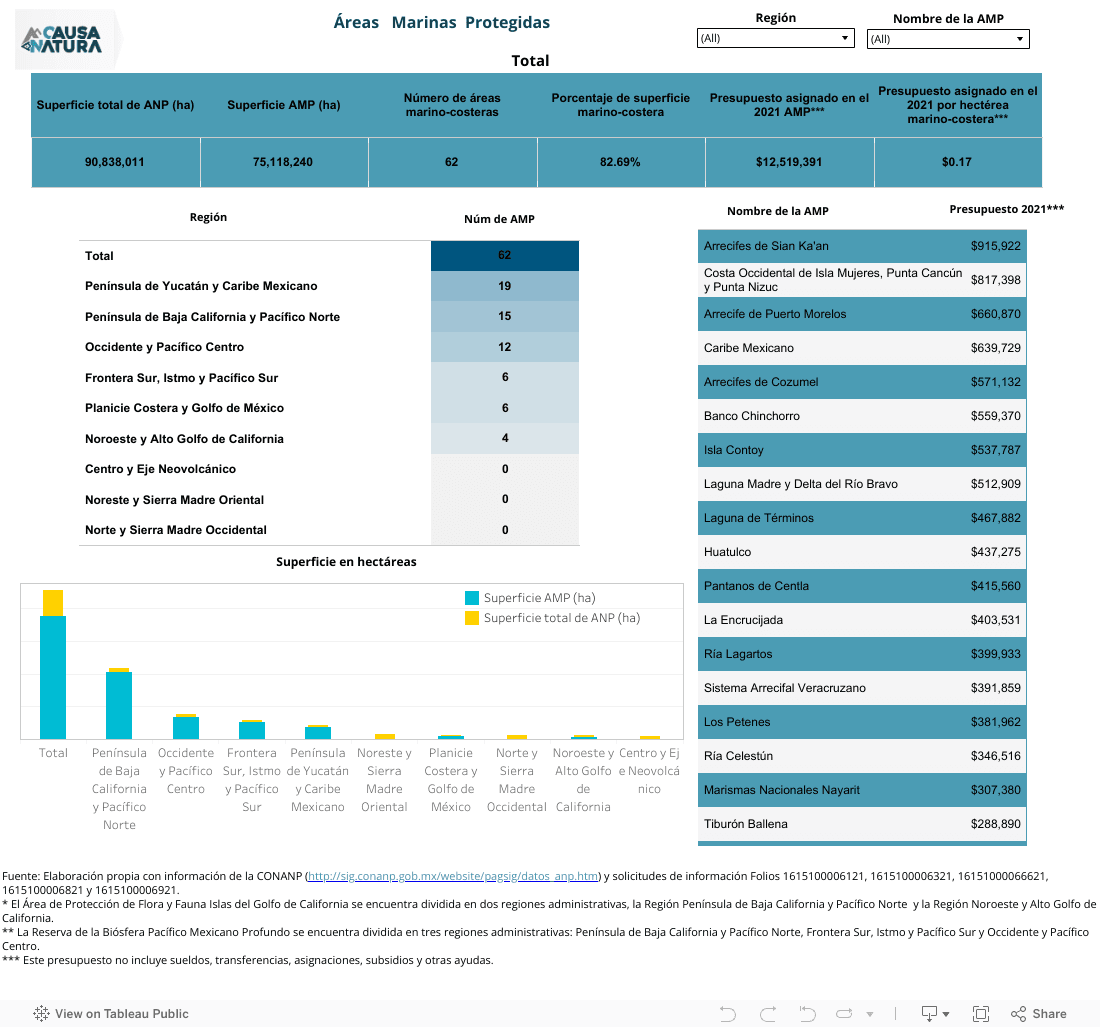Select the Península de Yucatán chart bar
This screenshot has height=1027, width=1100.
(318, 733)
